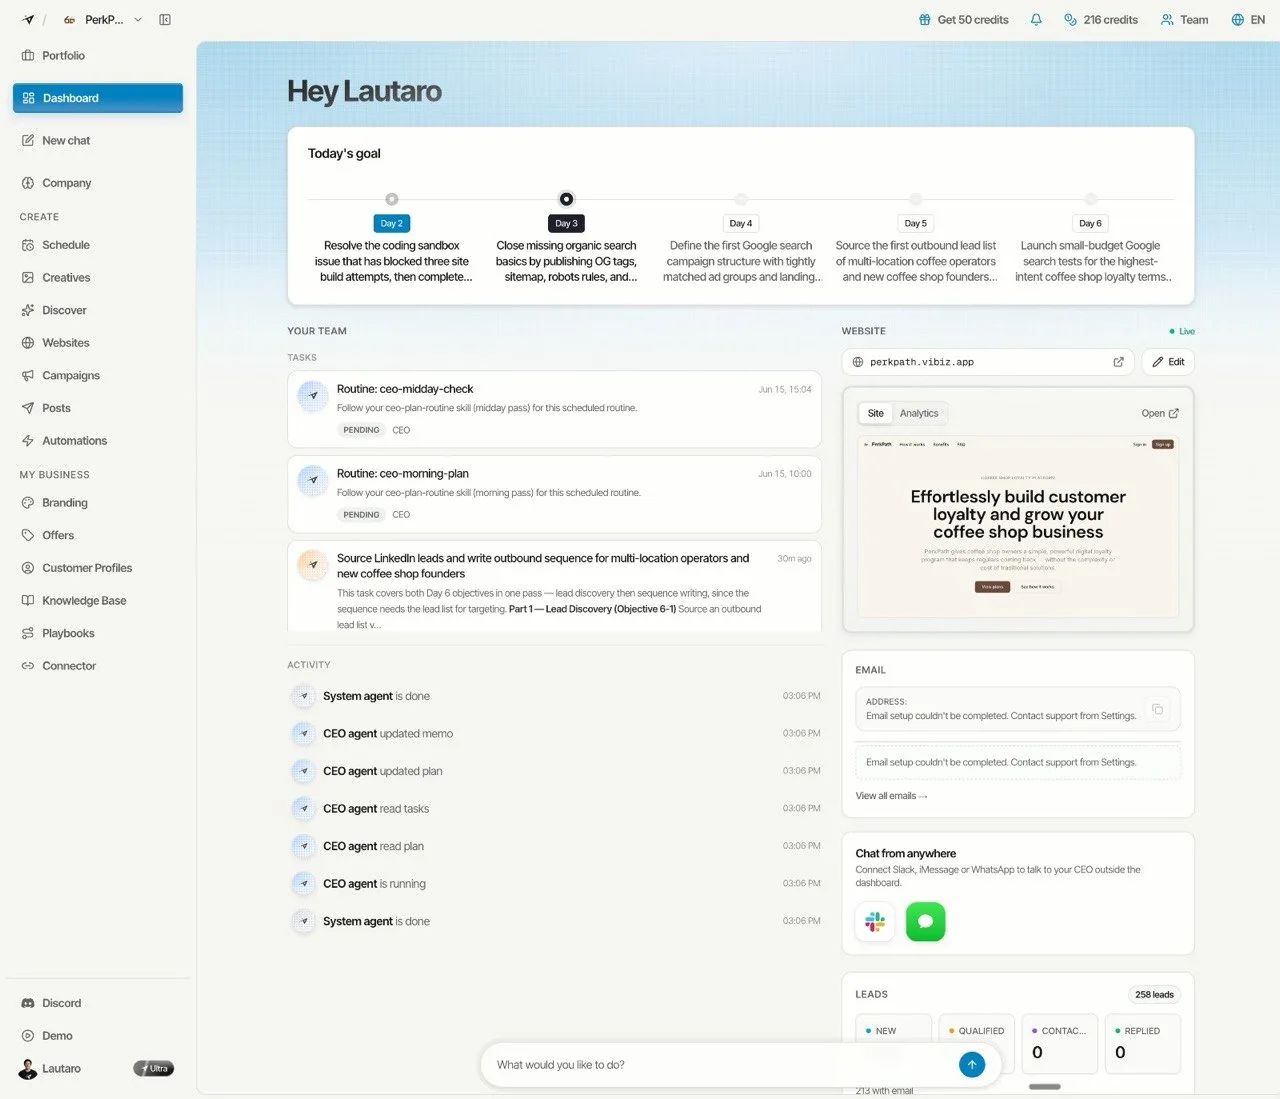Image resolution: width=1280 pixels, height=1099 pixels.
Task: Click the Discord icon in sidebar
Action: point(28,1003)
